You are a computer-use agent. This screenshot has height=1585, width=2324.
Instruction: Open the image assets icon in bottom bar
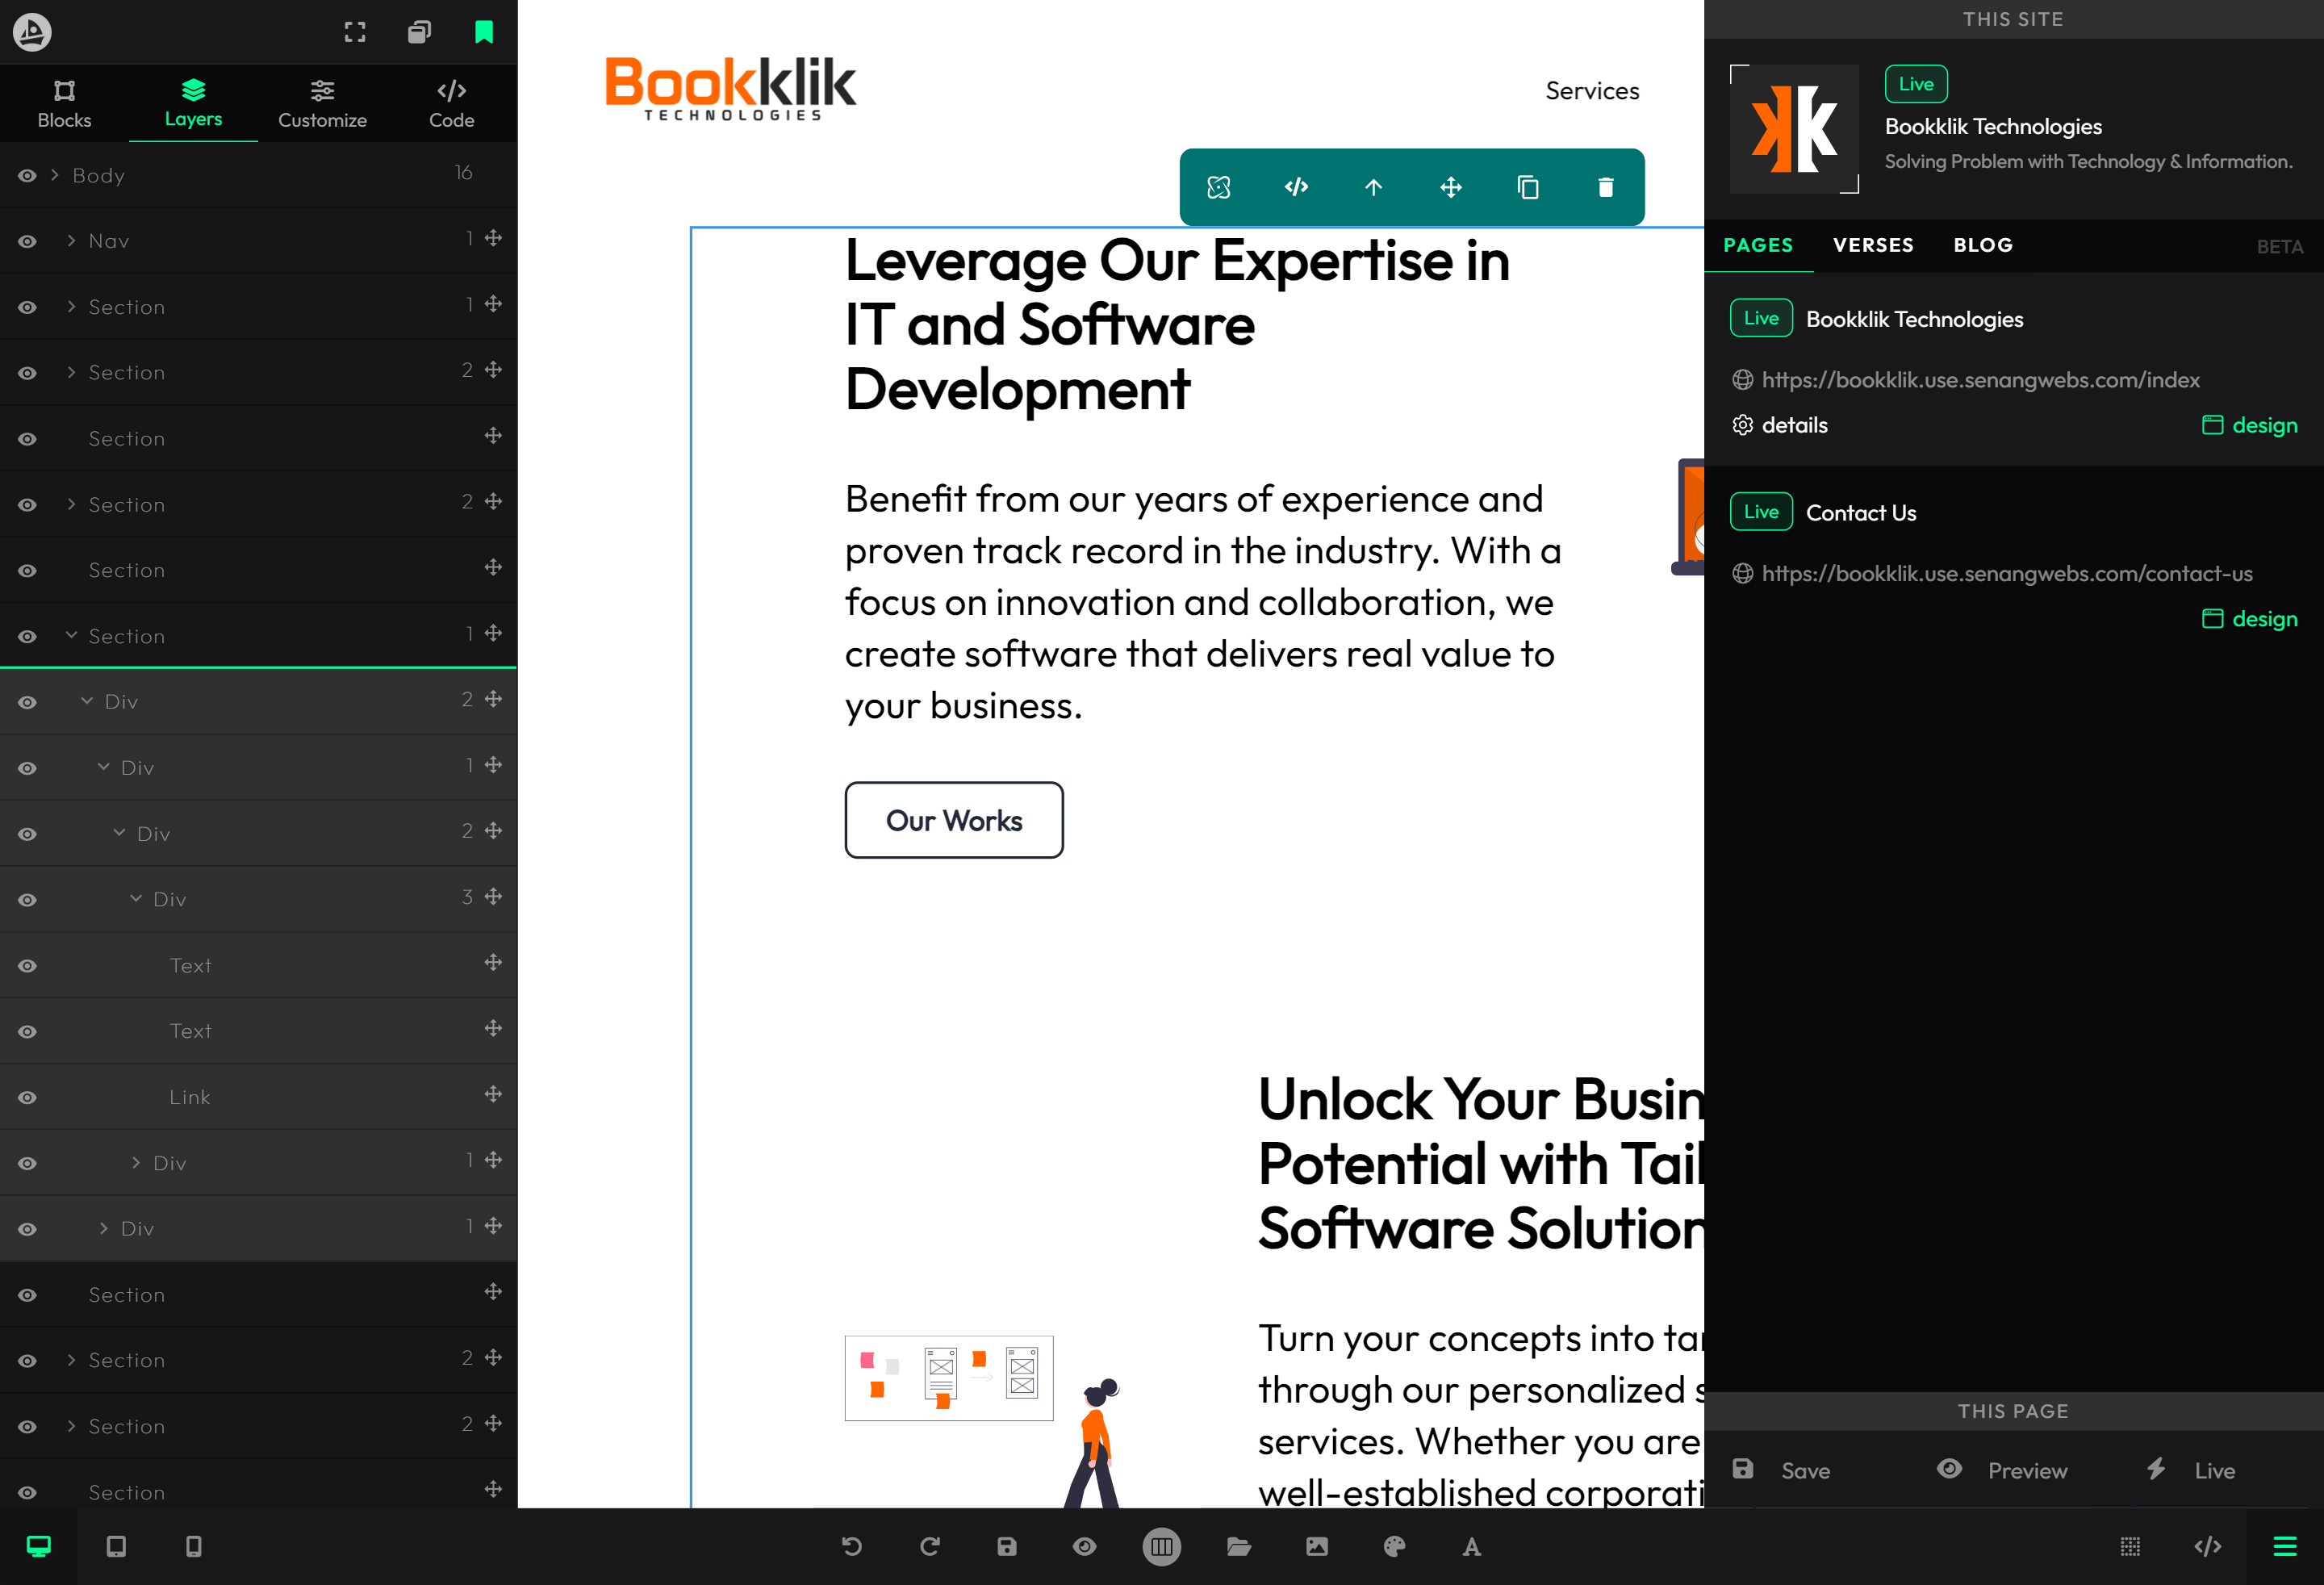[1316, 1546]
